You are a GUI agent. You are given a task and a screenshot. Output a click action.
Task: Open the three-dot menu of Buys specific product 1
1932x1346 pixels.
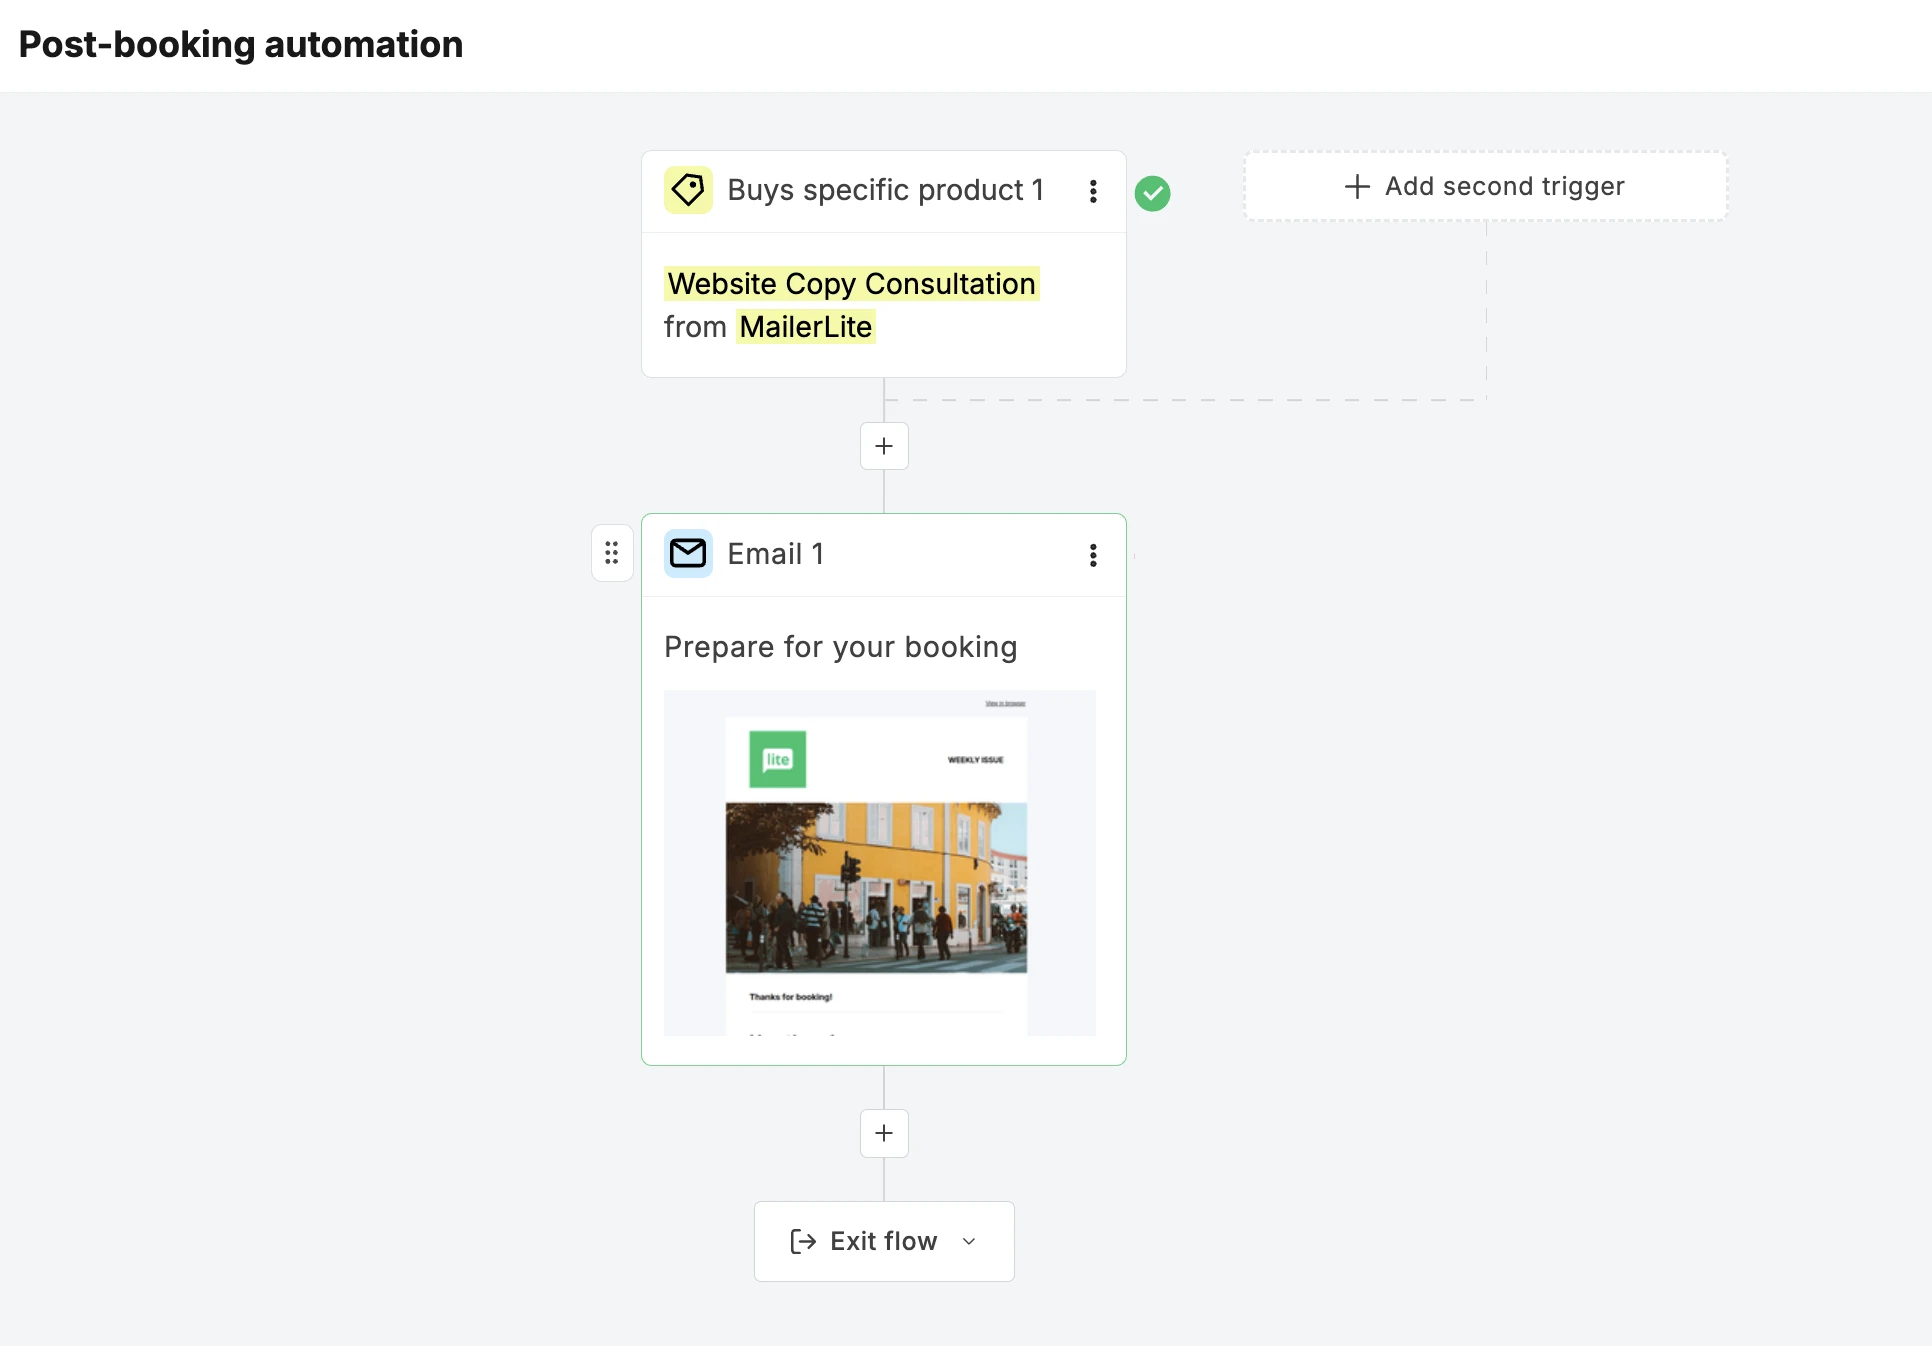tap(1093, 191)
